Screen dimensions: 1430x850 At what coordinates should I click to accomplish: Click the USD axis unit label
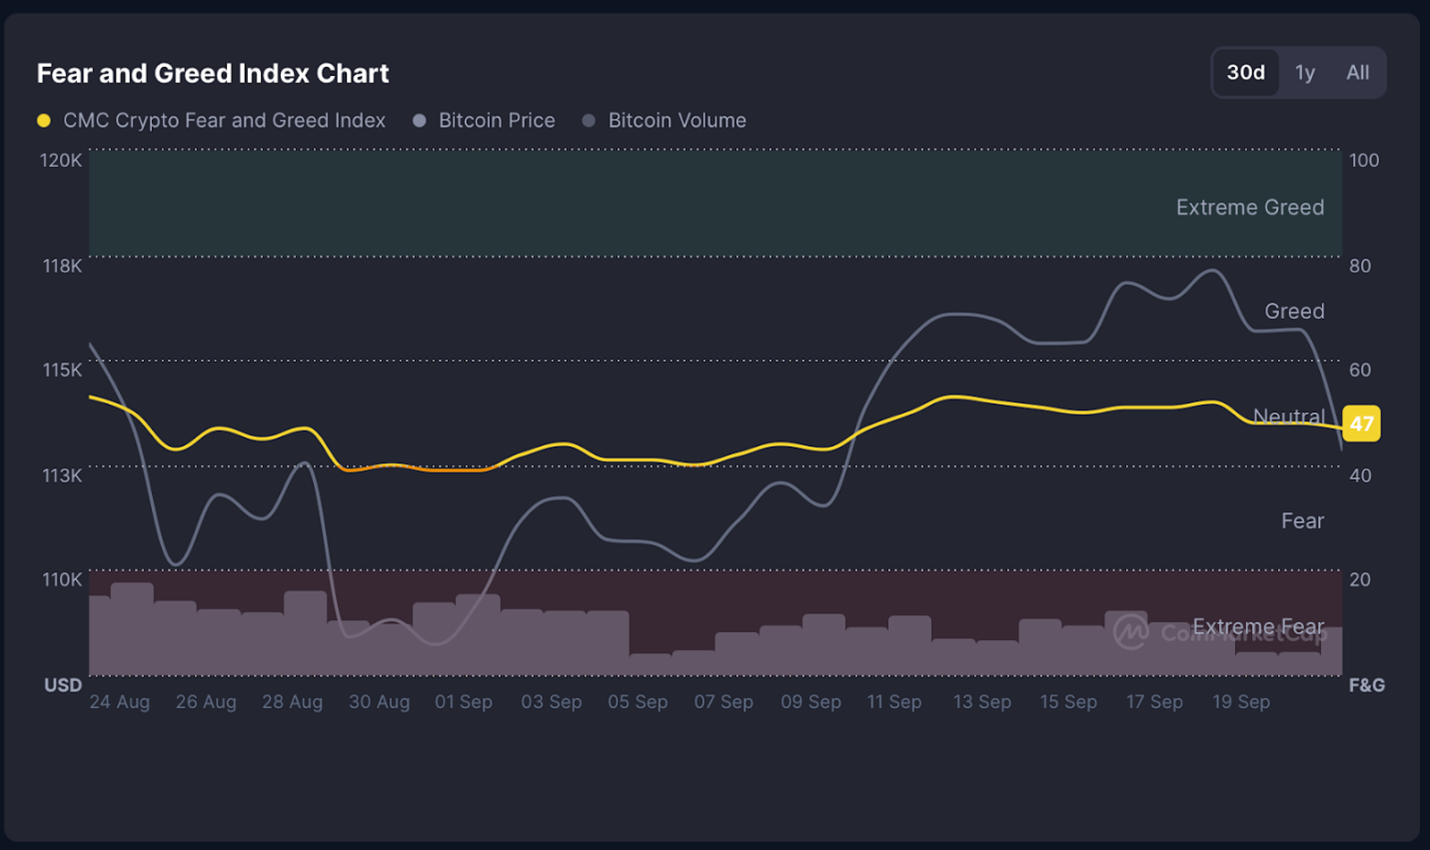[x=63, y=685]
